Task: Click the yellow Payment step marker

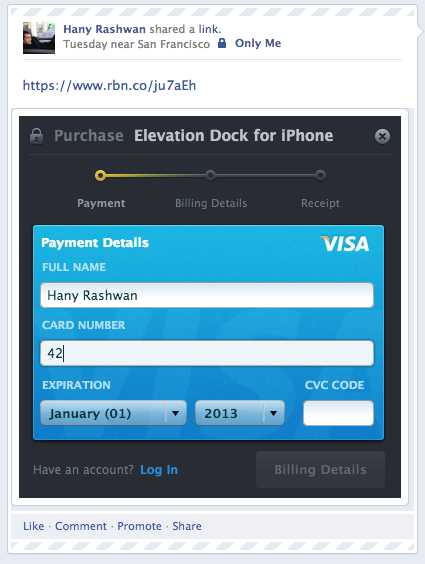Action: pyautogui.click(x=100, y=176)
